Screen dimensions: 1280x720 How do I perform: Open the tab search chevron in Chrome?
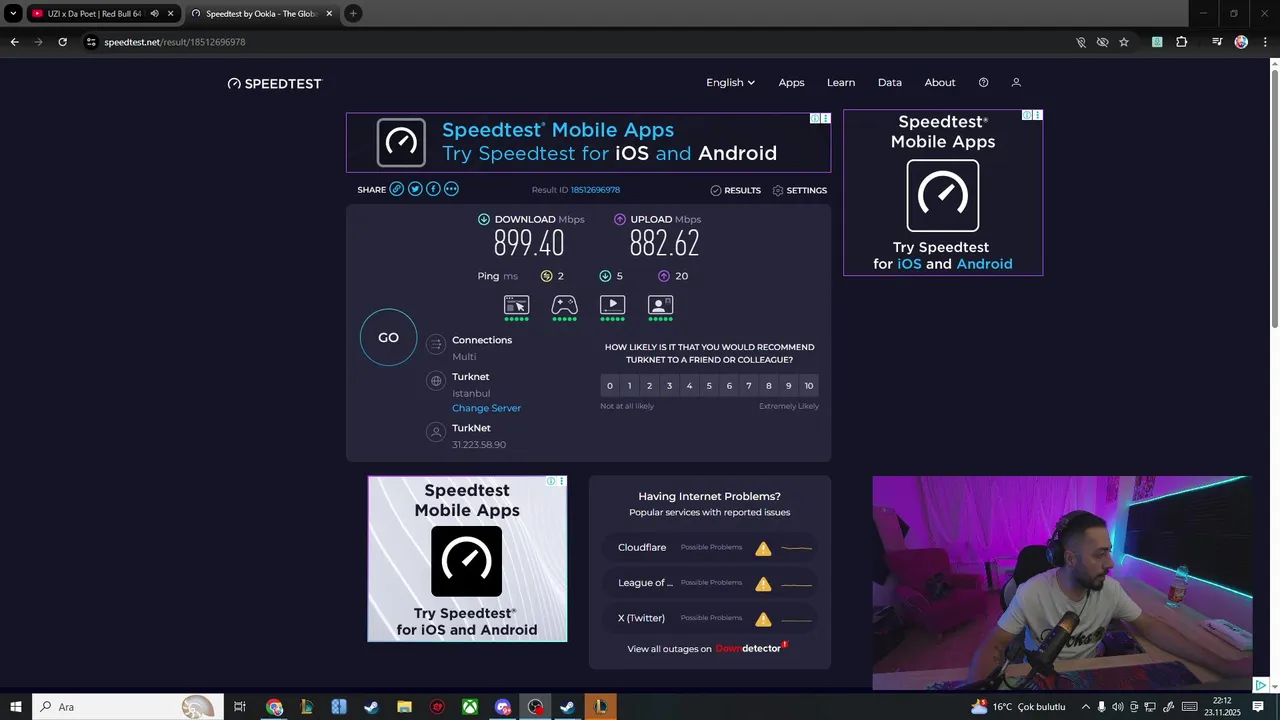coord(13,14)
